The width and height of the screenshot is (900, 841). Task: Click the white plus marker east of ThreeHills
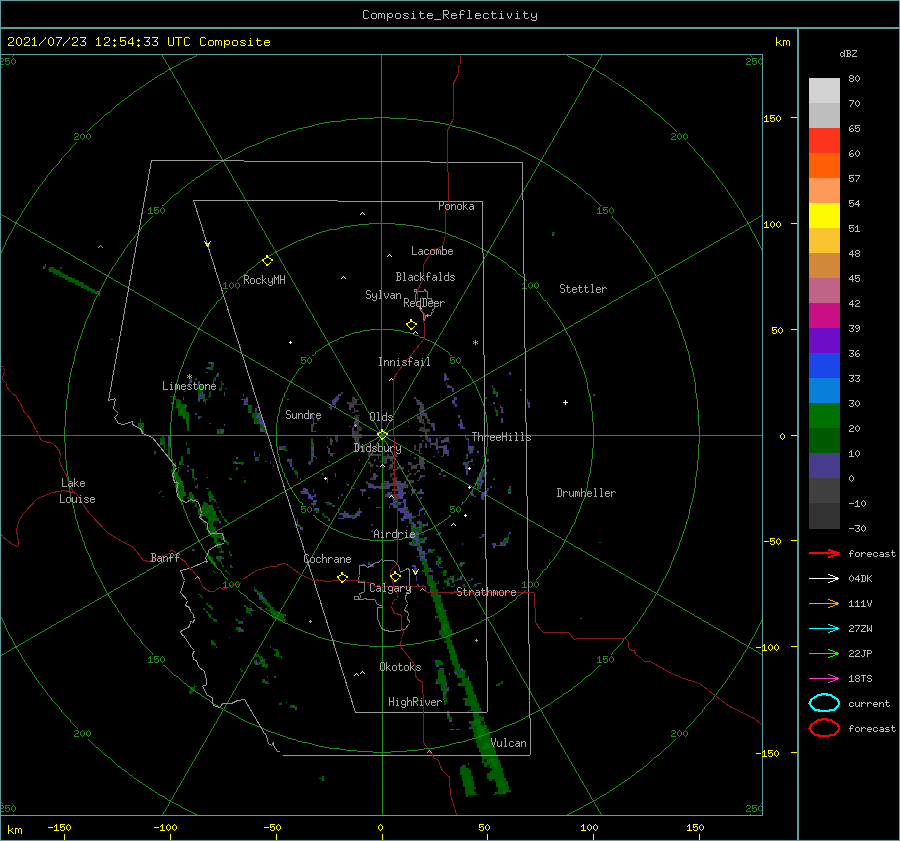(x=565, y=402)
